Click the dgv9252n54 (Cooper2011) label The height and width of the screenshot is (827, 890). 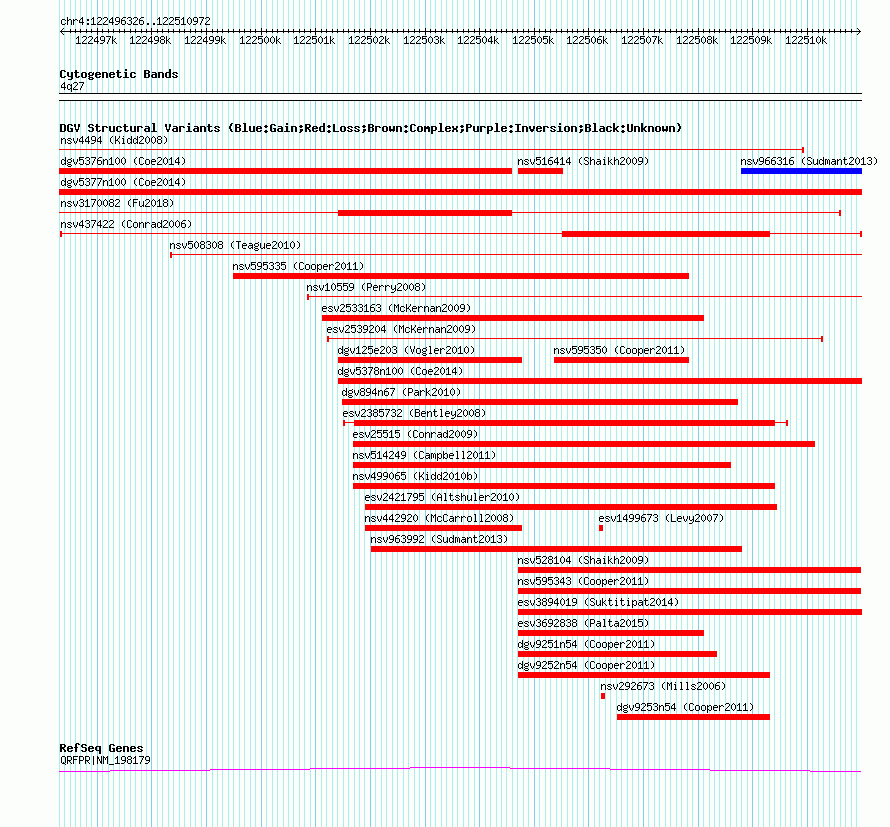pos(586,665)
